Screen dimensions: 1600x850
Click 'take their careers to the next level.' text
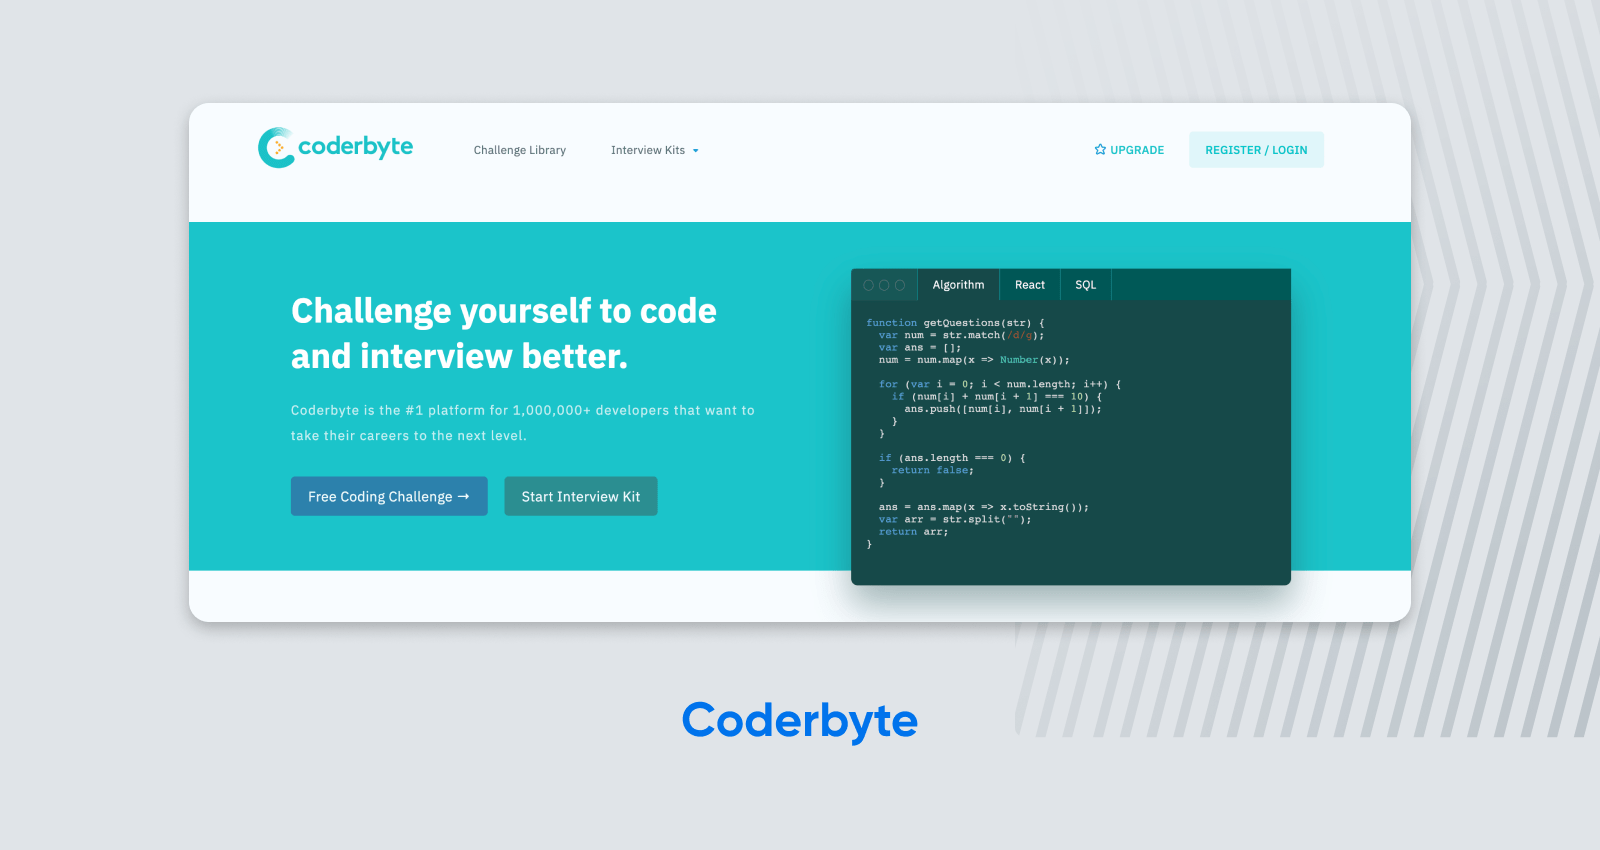click(x=409, y=436)
